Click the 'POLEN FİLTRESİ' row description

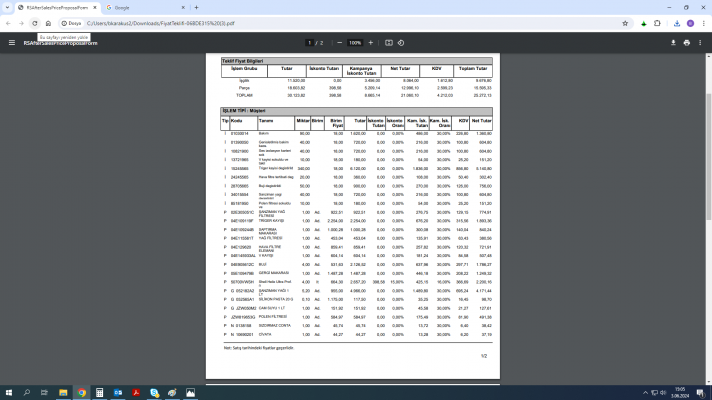273,316
